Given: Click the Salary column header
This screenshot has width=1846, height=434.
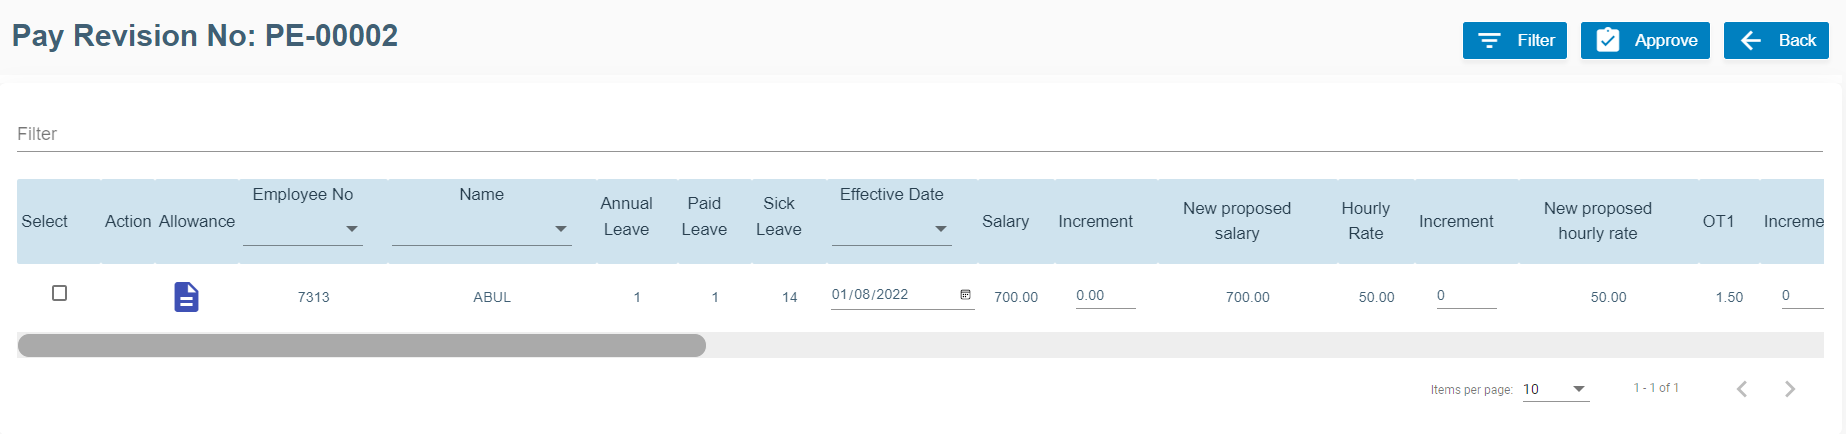Looking at the screenshot, I should click(1005, 221).
